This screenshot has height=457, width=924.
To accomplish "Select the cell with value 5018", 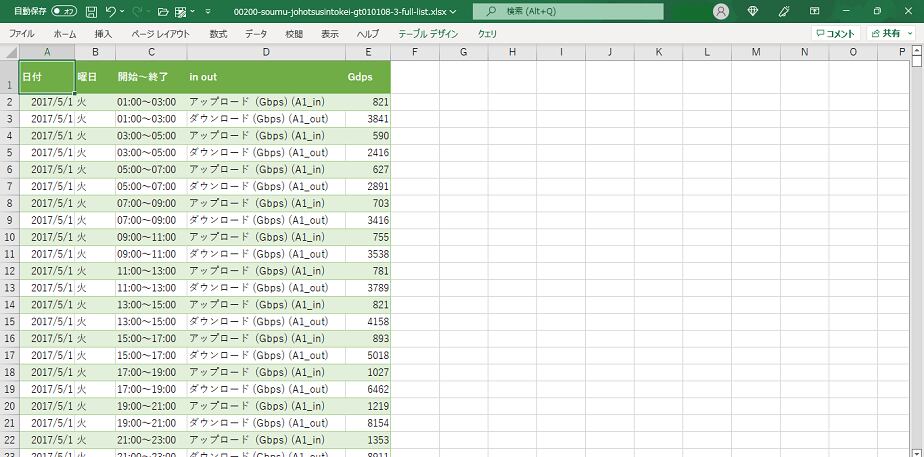I will pyautogui.click(x=368, y=356).
